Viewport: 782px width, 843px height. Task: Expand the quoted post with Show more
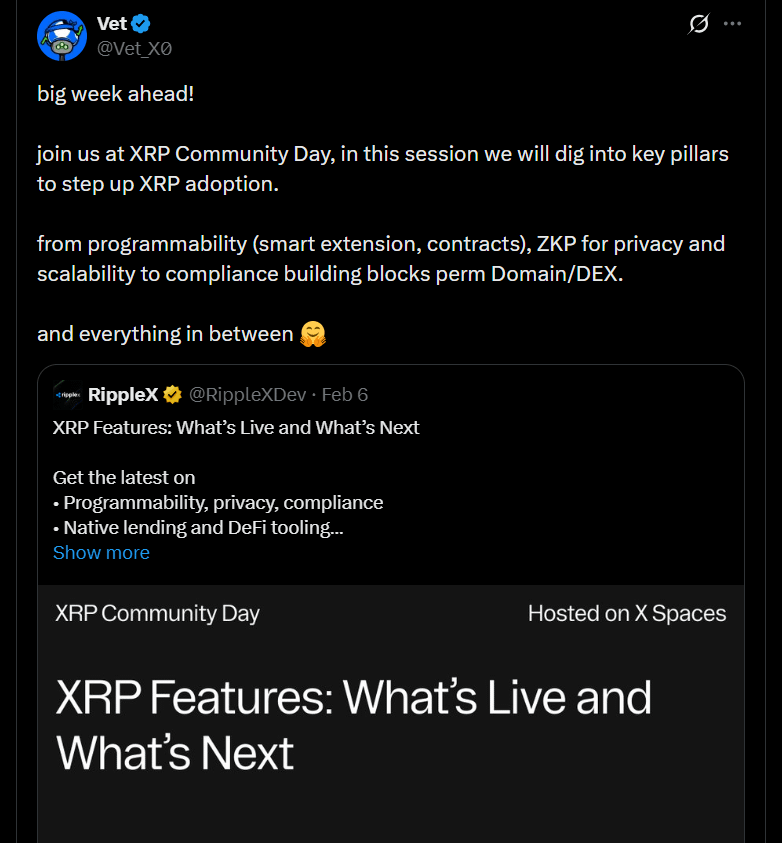coord(101,553)
